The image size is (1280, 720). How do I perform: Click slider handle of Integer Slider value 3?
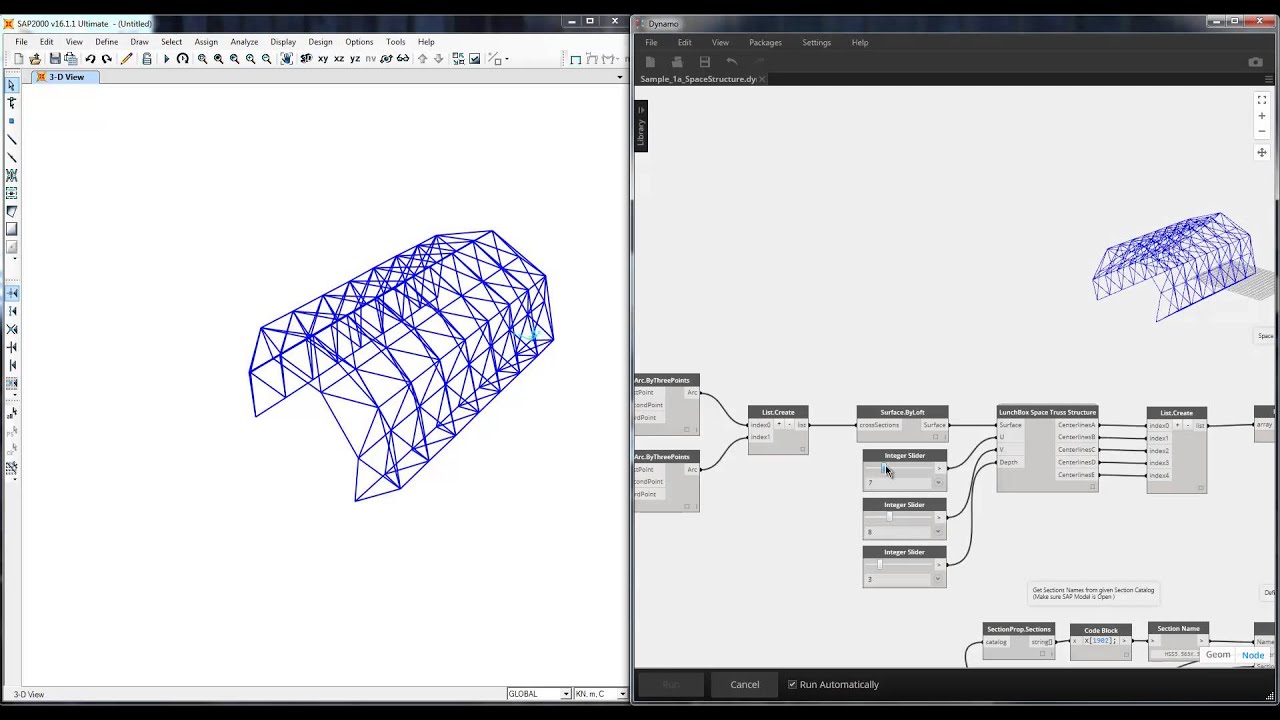tap(880, 564)
